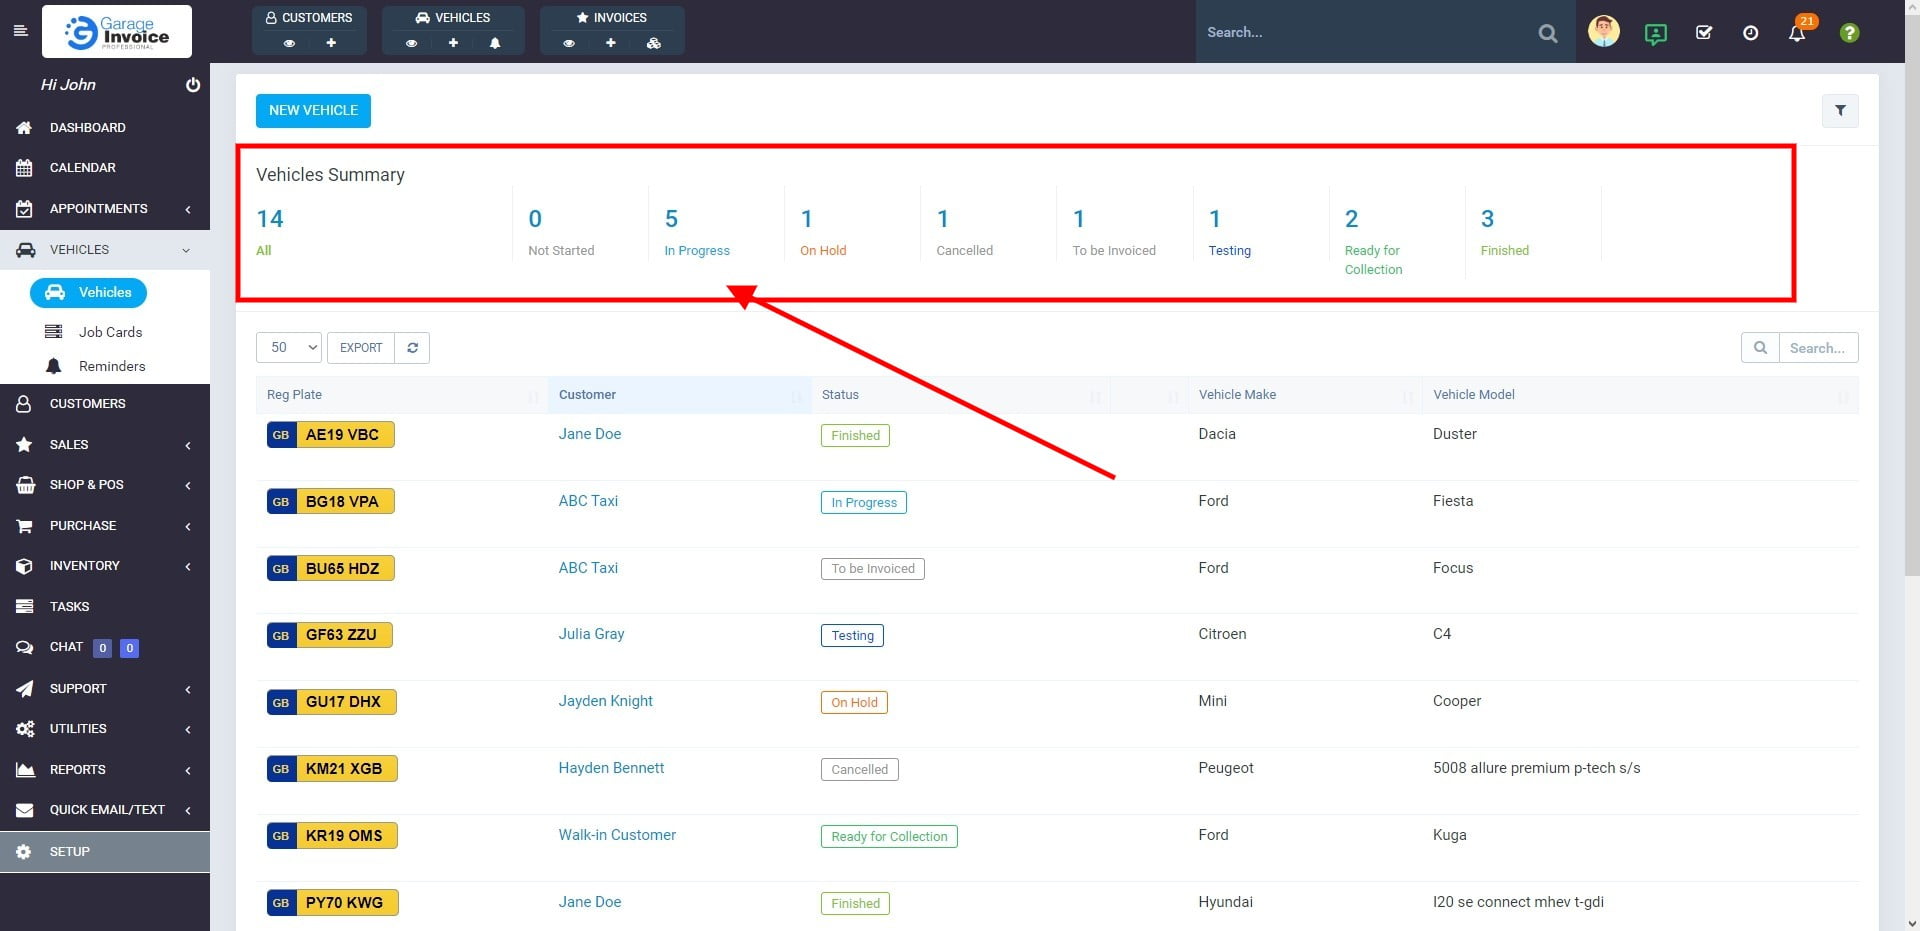Click the vehicle reminders bell in top shortcuts
Image resolution: width=1920 pixels, height=931 pixels.
[495, 43]
